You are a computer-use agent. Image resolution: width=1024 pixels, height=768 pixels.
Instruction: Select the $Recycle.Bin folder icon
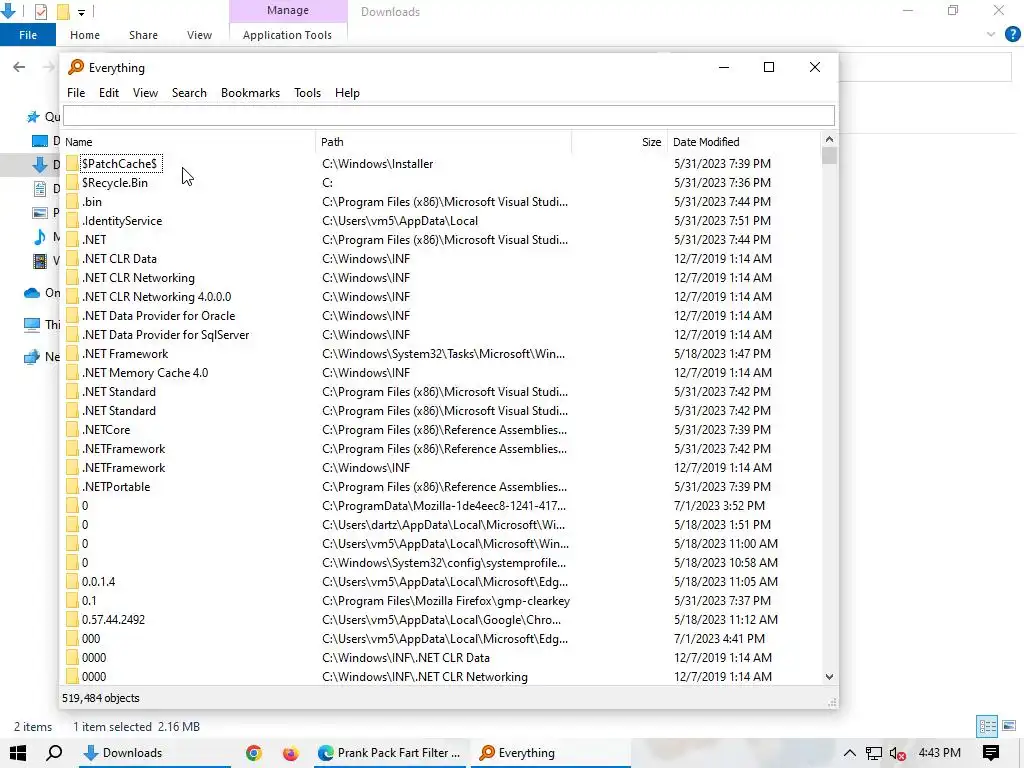(72, 182)
